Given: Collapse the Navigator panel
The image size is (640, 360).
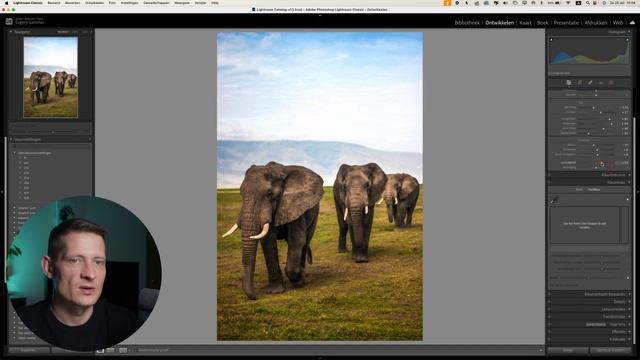Looking at the screenshot, I should click(11, 32).
